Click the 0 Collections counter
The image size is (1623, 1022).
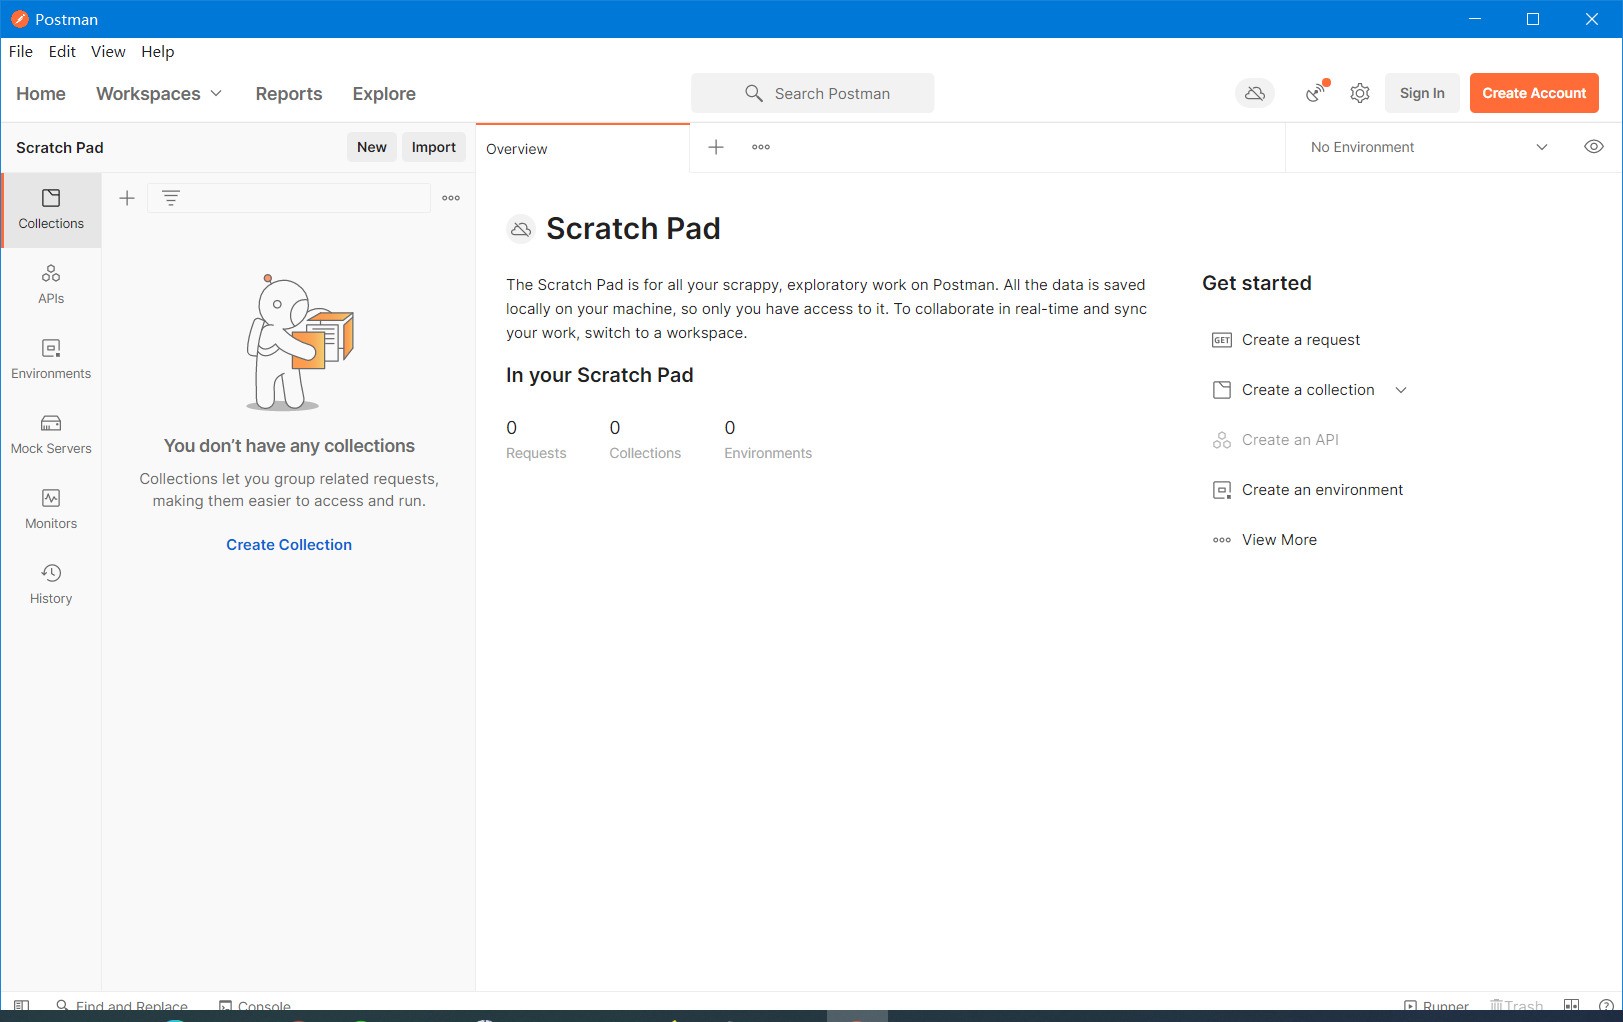coord(645,439)
